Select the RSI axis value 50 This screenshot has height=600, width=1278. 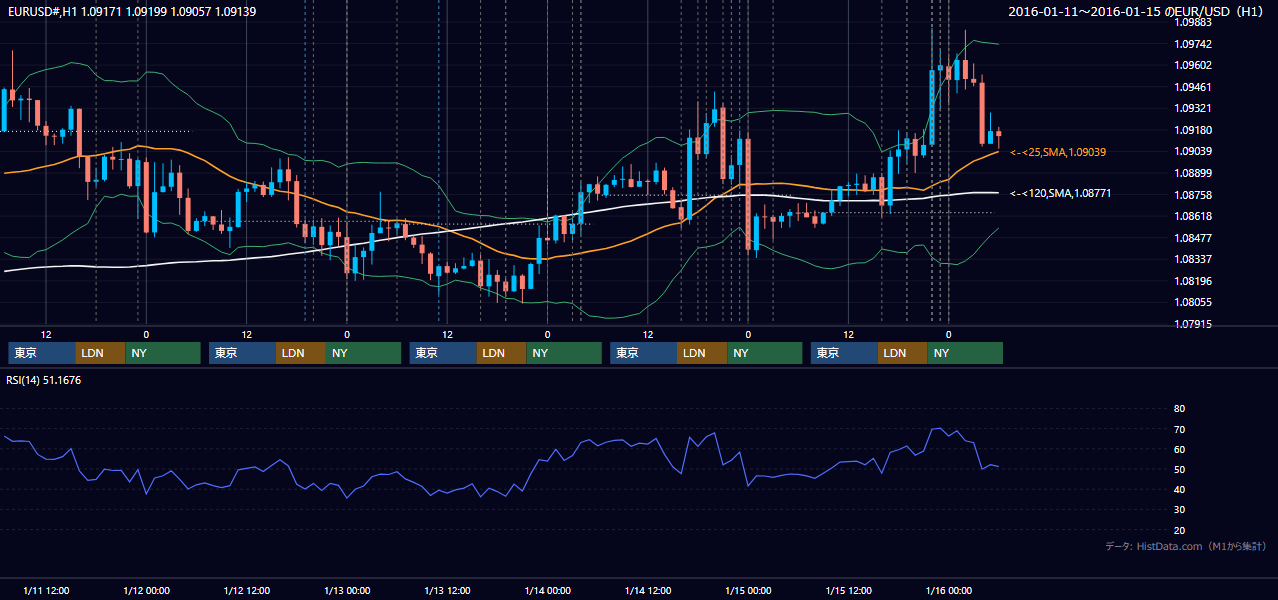[x=1179, y=469]
